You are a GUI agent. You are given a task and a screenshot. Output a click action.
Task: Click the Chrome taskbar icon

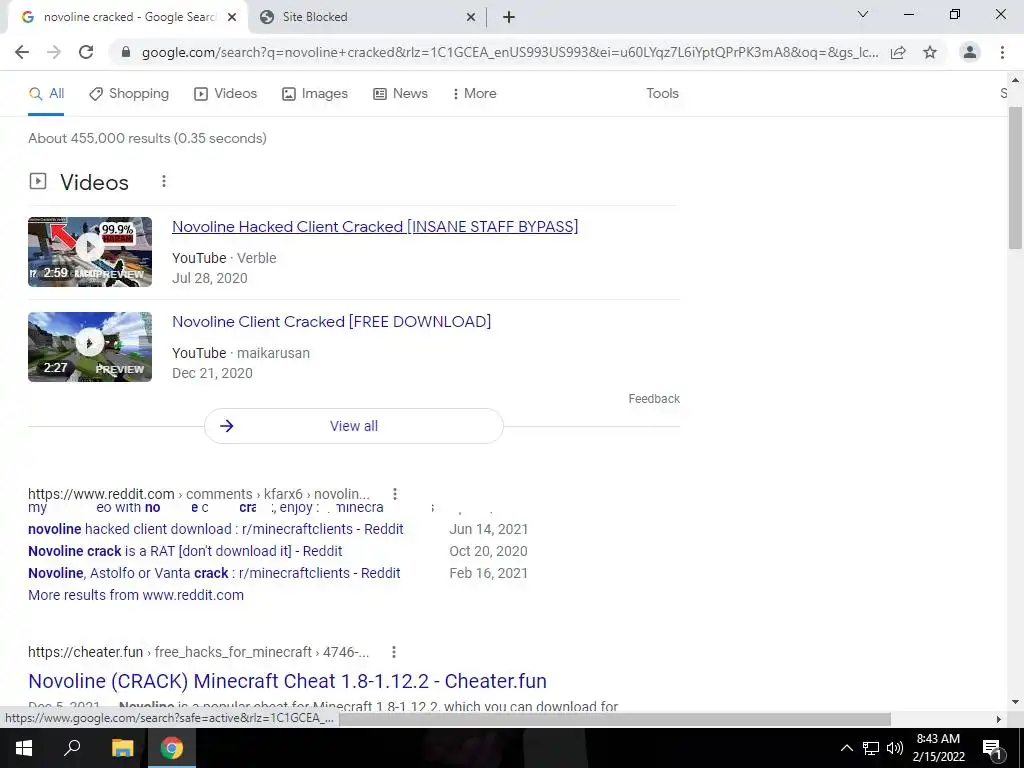[x=172, y=748]
